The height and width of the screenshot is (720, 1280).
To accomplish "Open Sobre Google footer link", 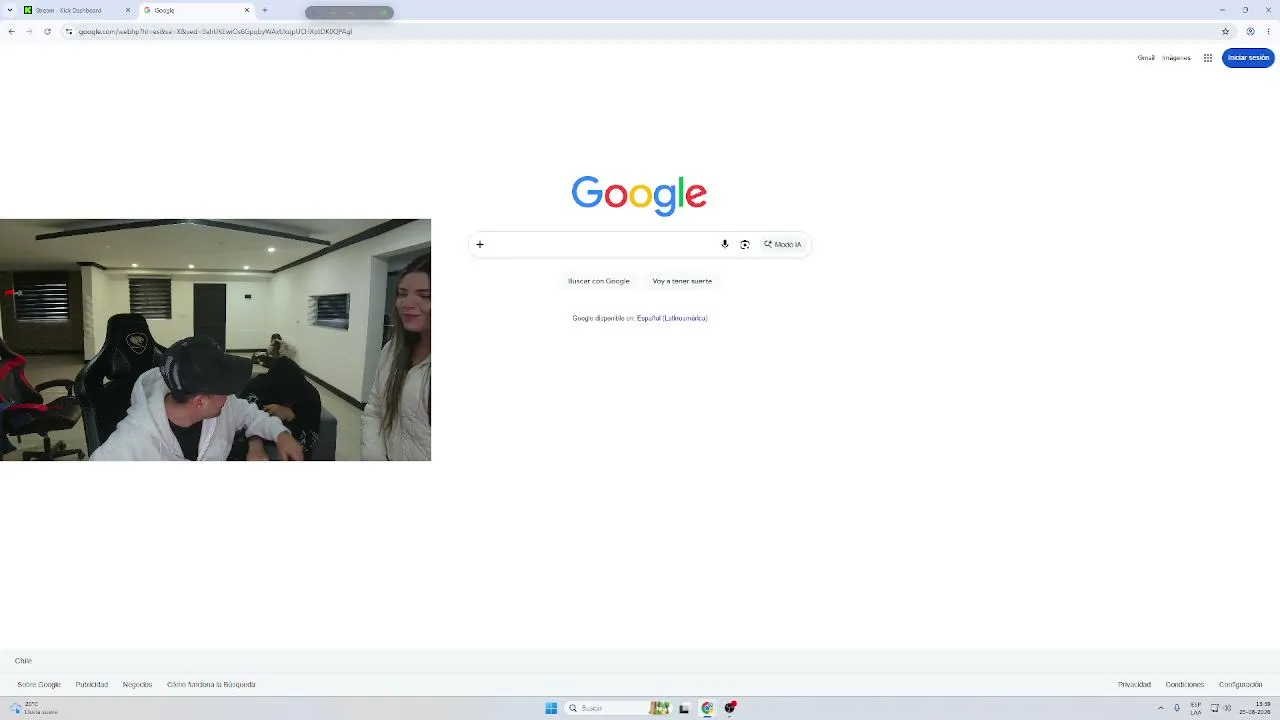I will pyautogui.click(x=39, y=685).
